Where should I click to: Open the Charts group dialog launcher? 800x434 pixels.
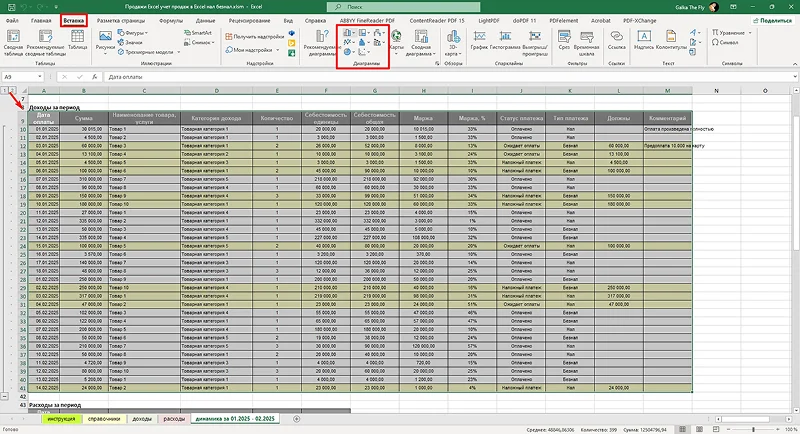(x=437, y=64)
